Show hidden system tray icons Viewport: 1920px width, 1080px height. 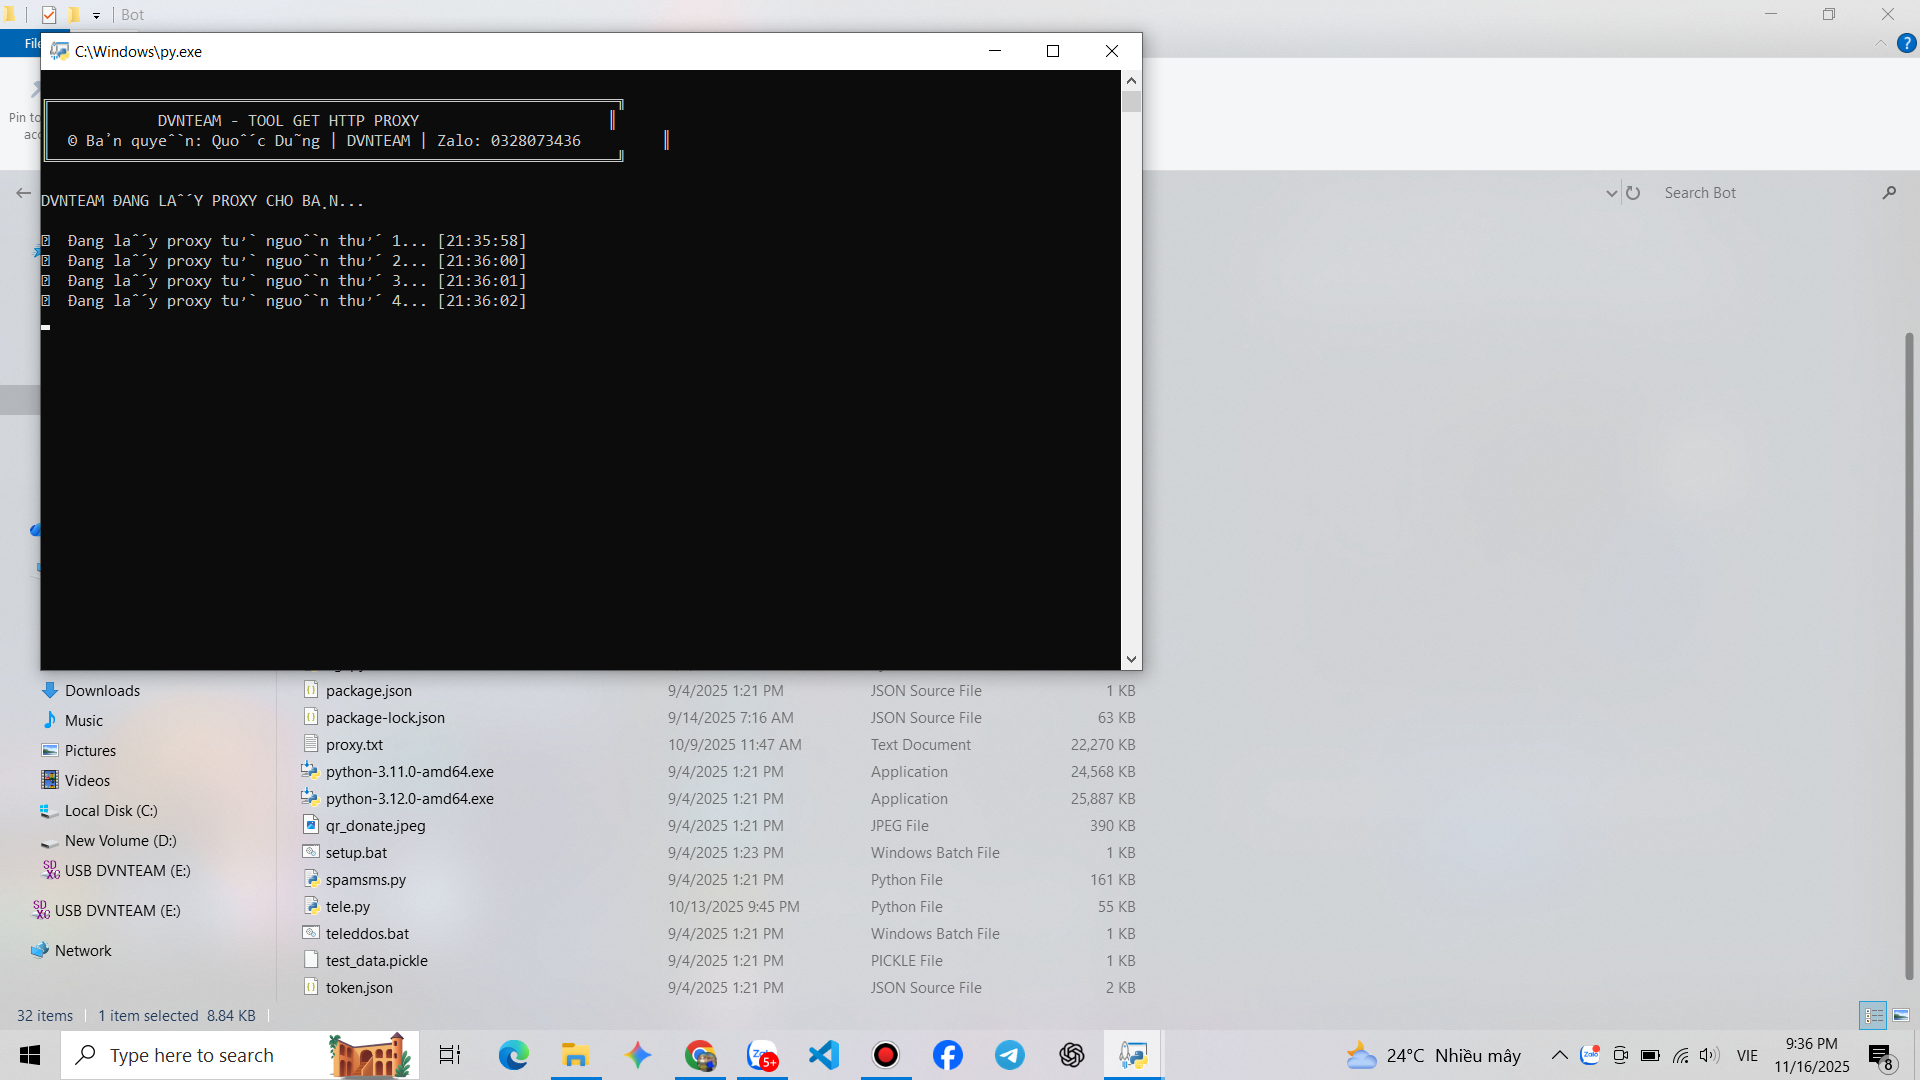point(1559,1056)
